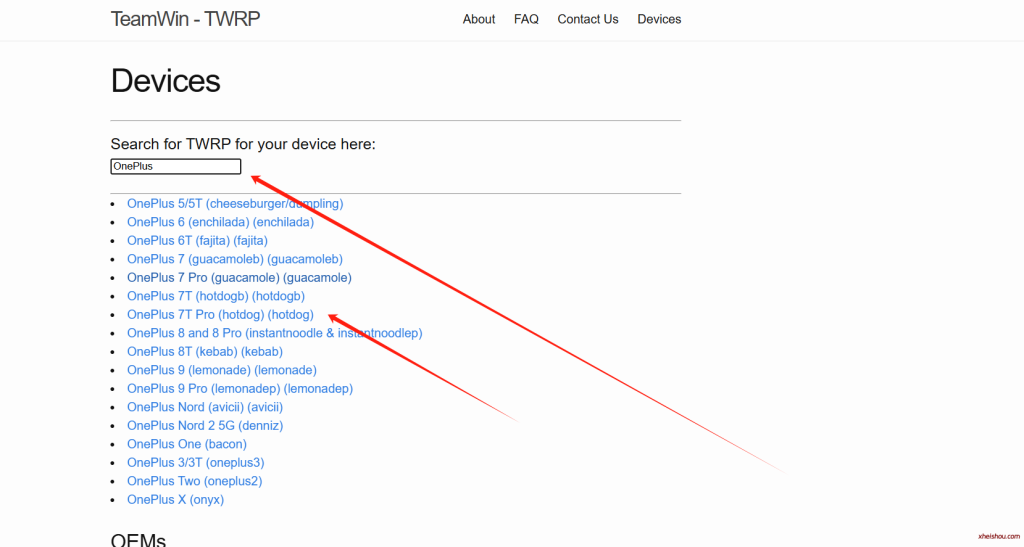Open OnePlus Two (oneplus2) link

coord(195,481)
